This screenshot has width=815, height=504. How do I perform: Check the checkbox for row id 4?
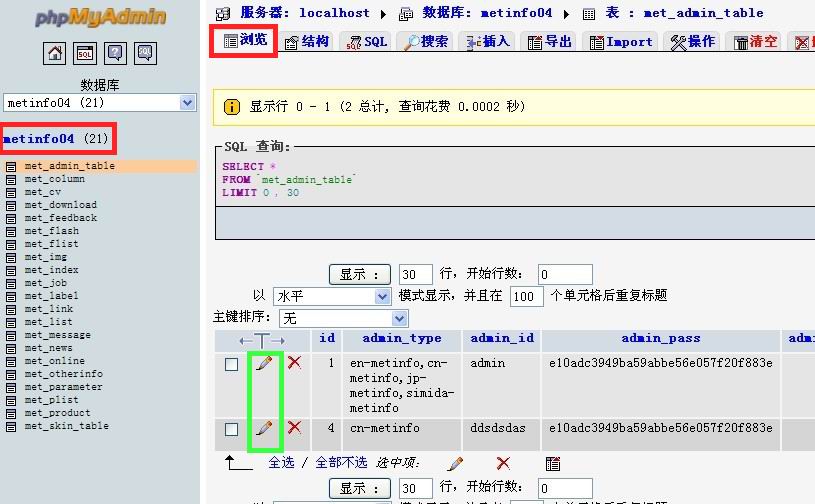(232, 429)
